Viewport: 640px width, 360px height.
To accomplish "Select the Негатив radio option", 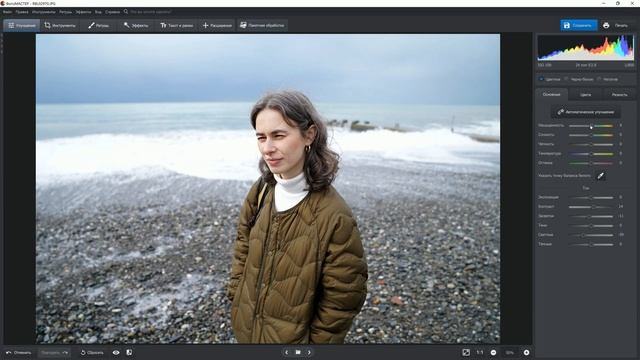I will click(x=608, y=79).
